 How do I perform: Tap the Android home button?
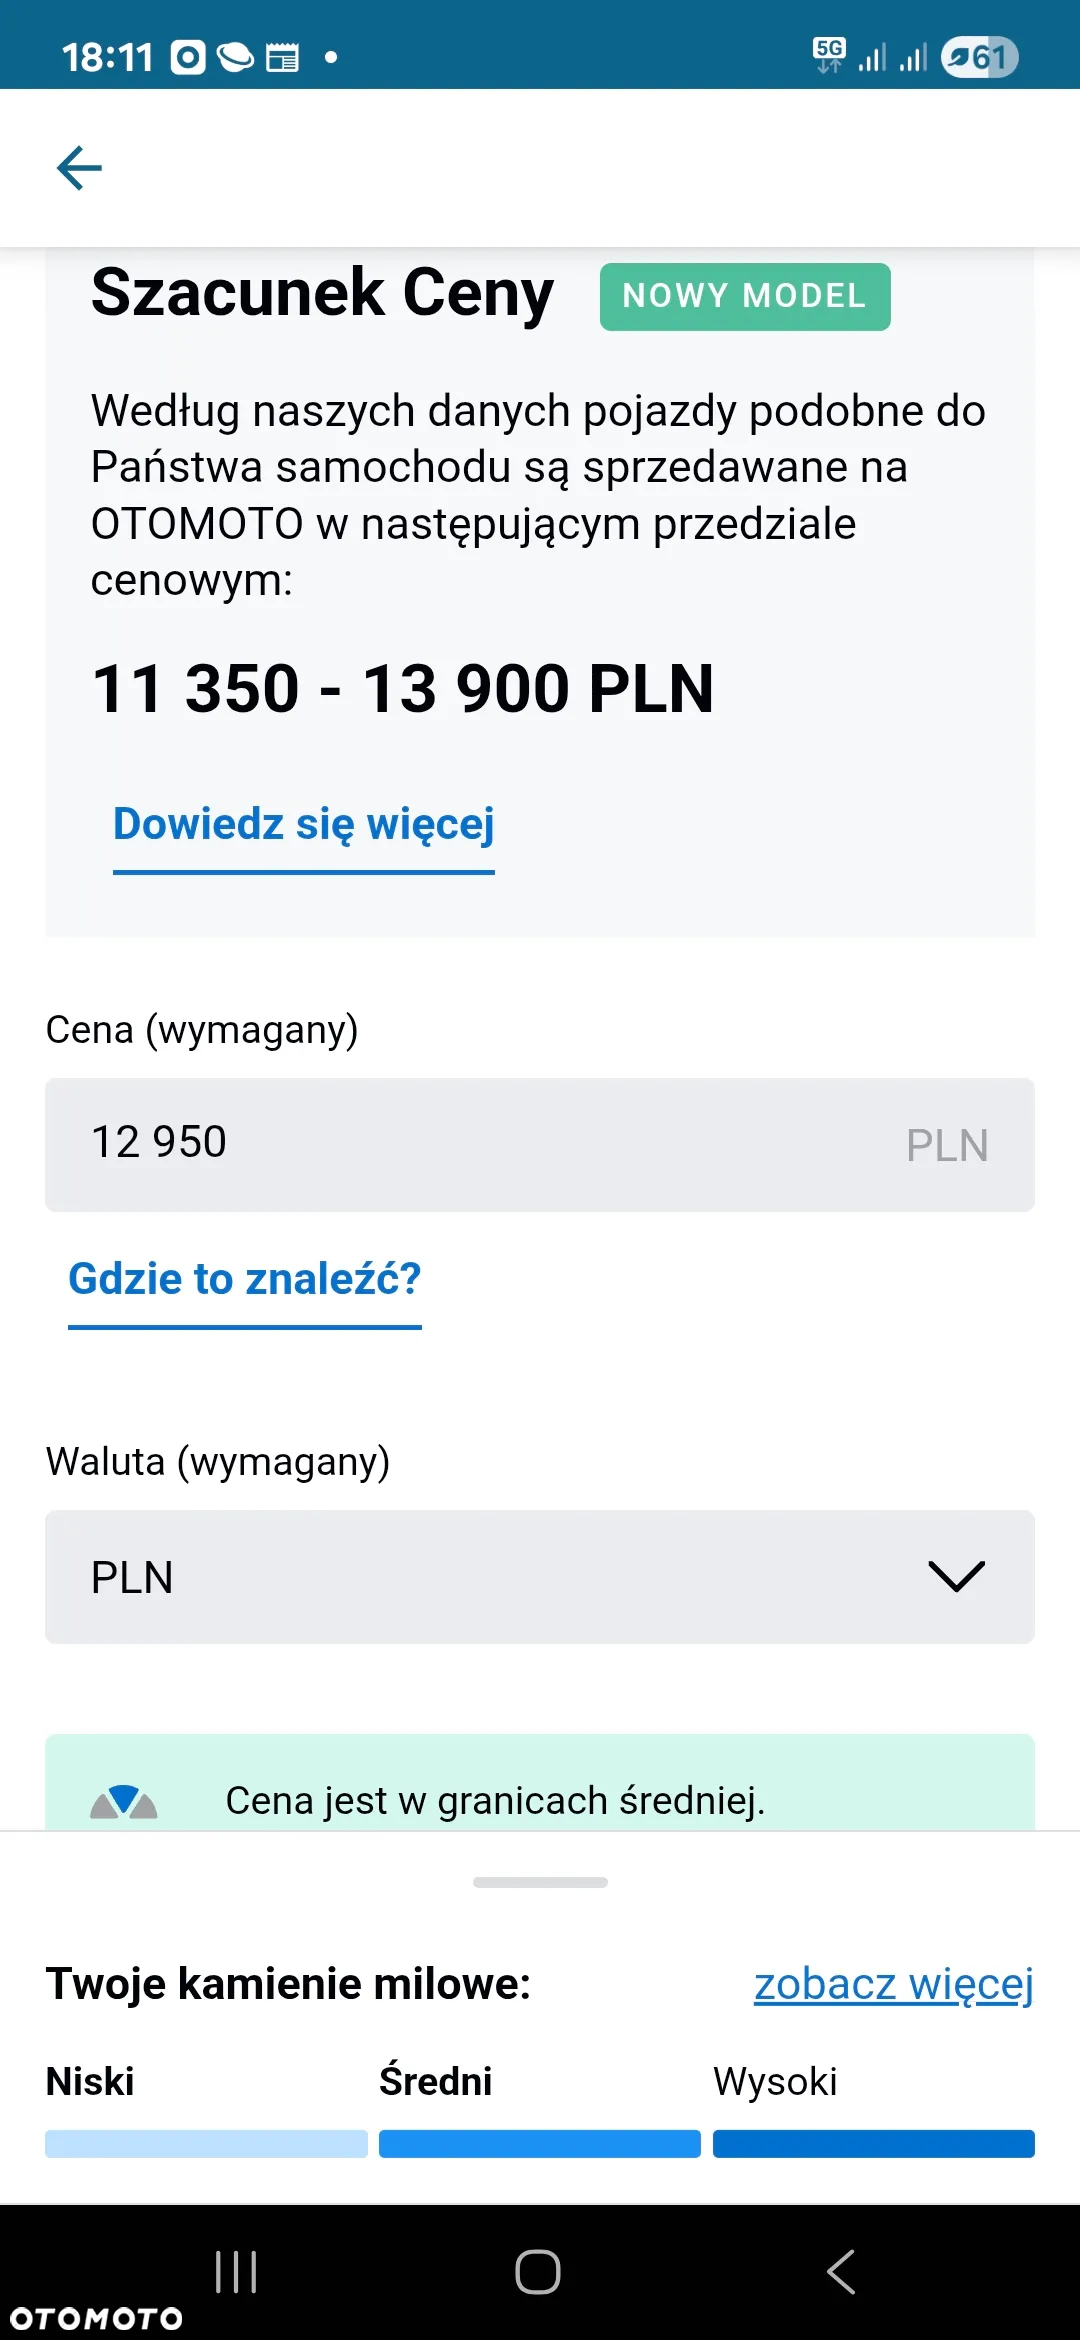(538, 2272)
